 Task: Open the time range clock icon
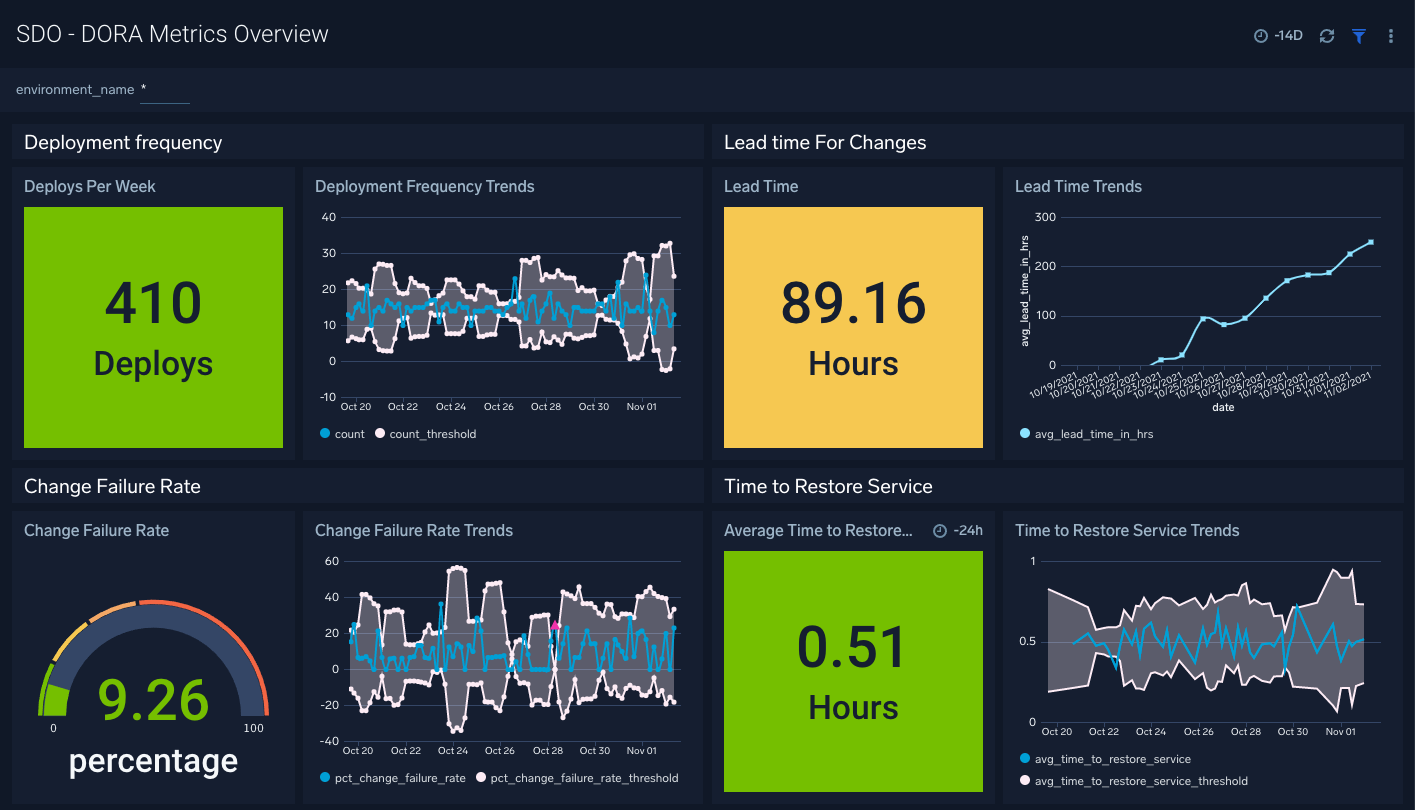1260,35
